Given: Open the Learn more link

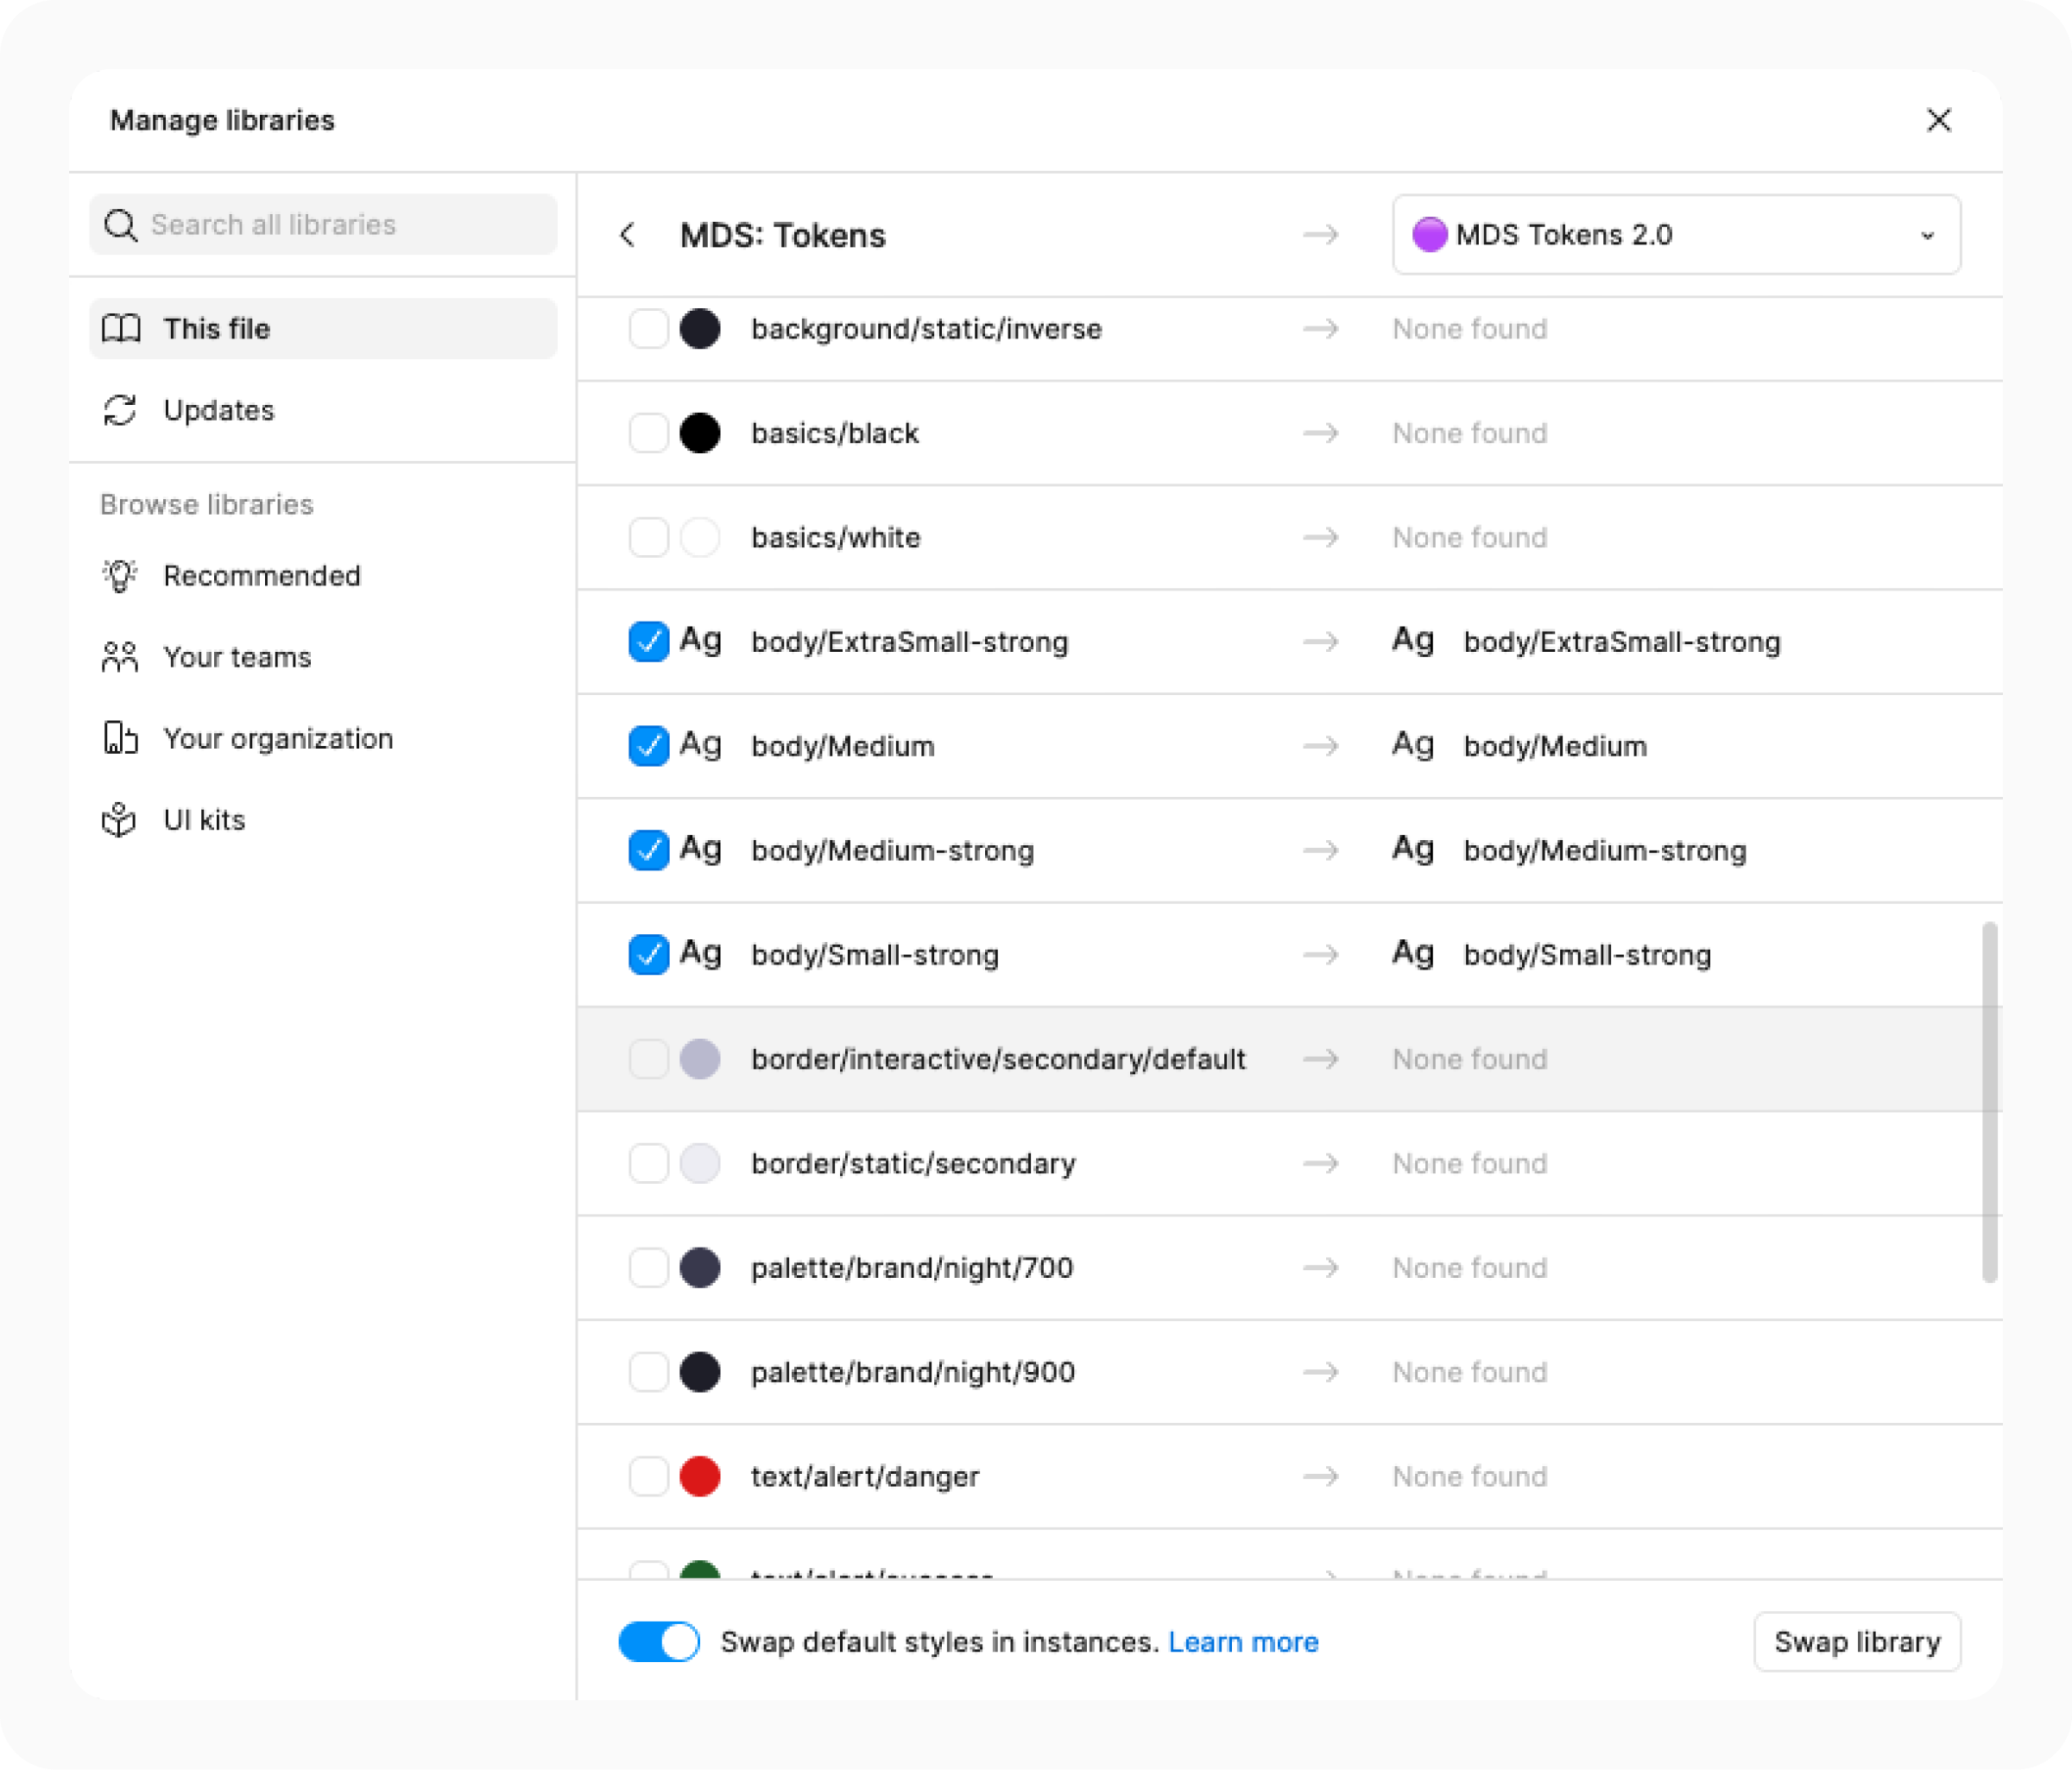Looking at the screenshot, I should coord(1243,1641).
